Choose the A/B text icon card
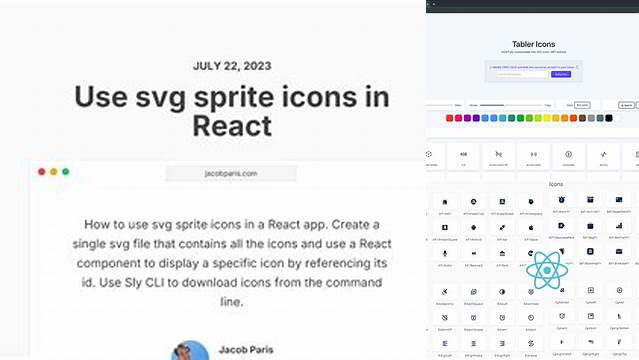Screen dimensions: 639x360 pyautogui.click(x=463, y=156)
